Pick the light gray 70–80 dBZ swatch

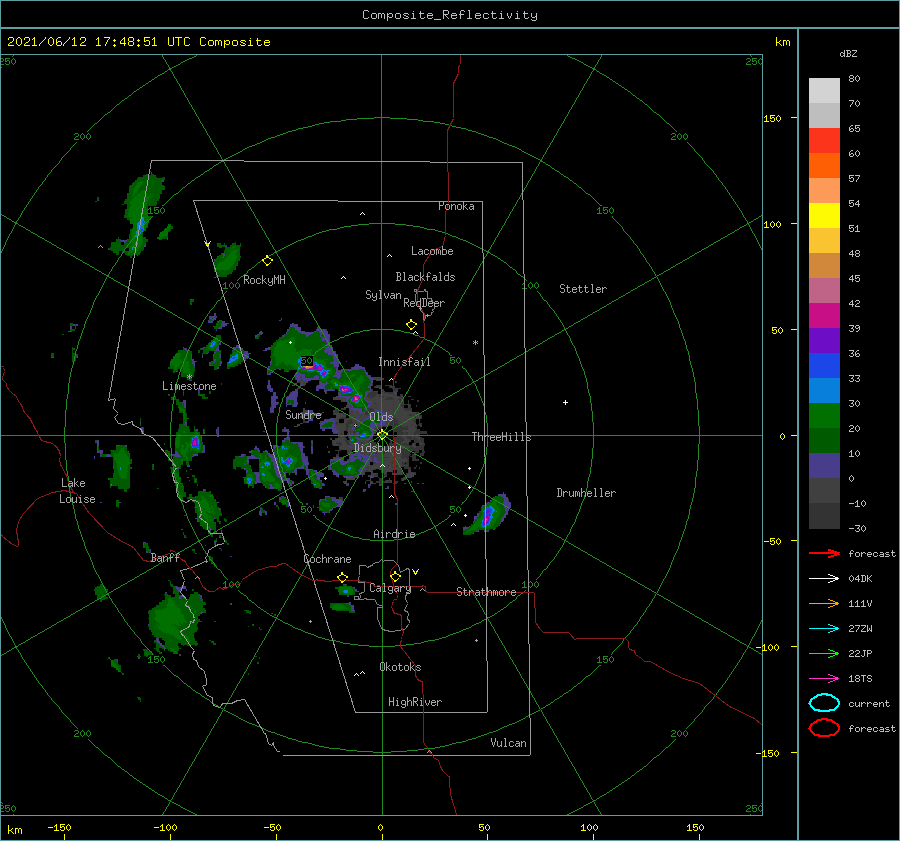[x=824, y=91]
